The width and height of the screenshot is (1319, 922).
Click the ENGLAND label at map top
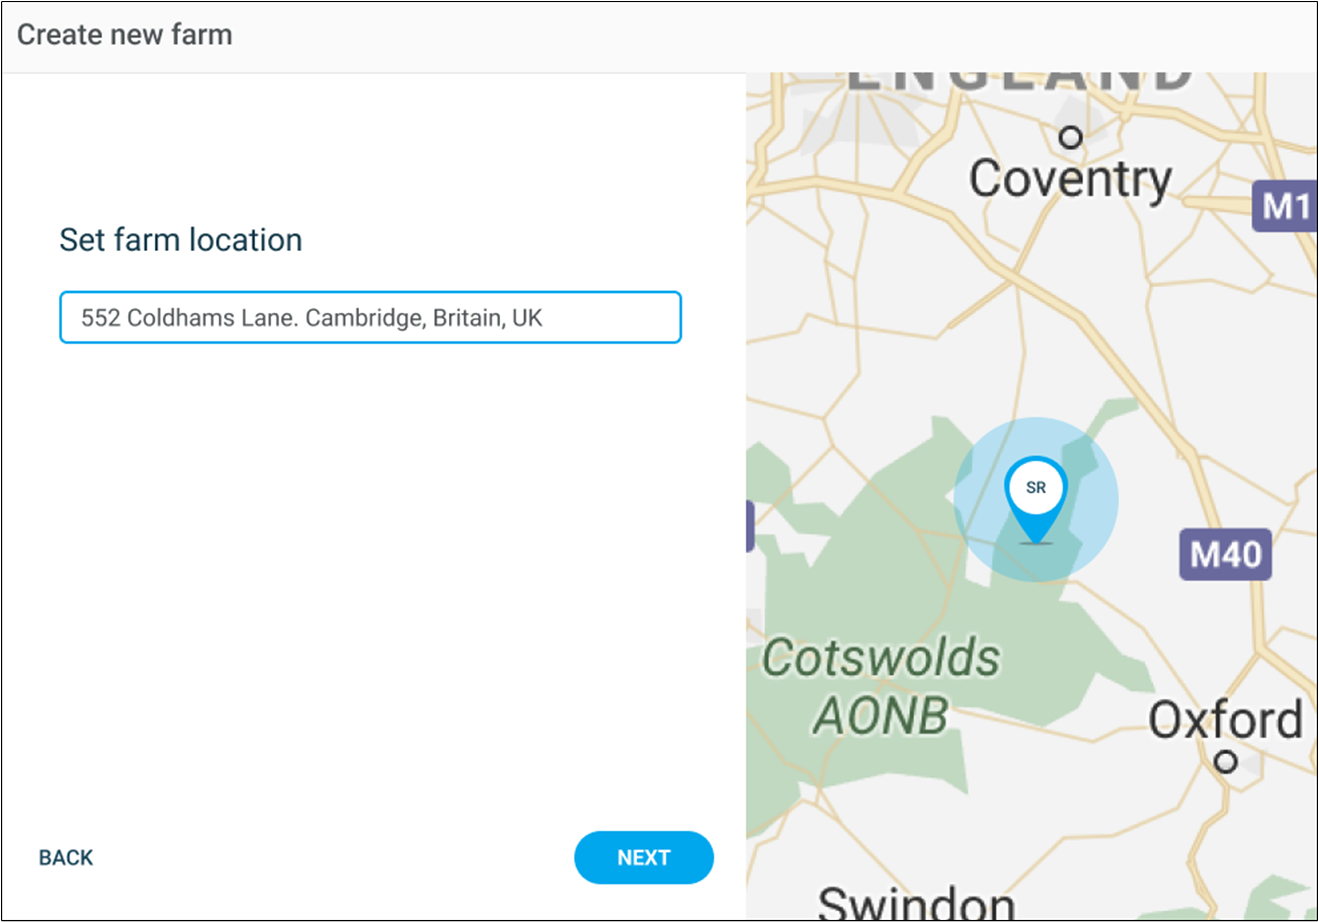1020,80
